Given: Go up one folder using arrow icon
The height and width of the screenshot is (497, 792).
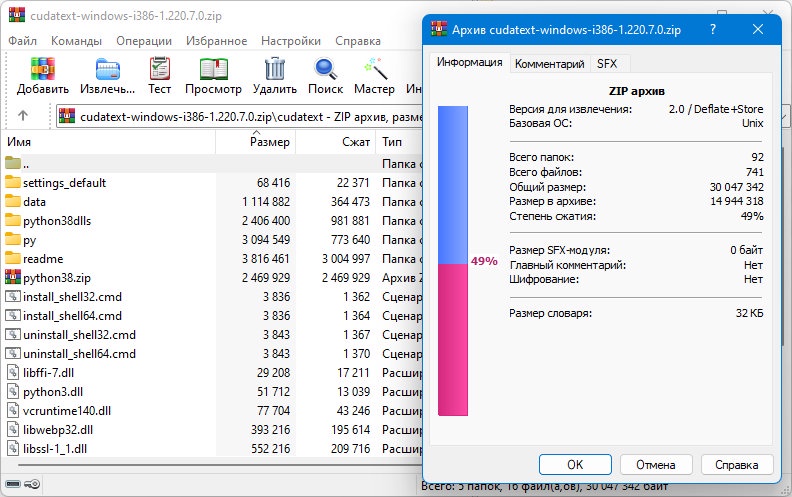Looking at the screenshot, I should (x=23, y=116).
